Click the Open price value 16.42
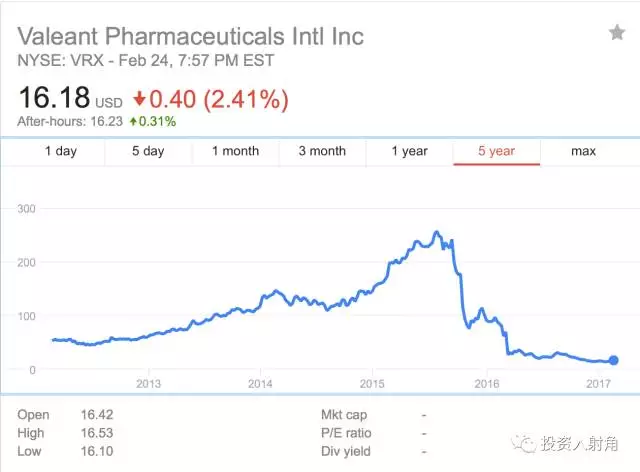Image resolution: width=640 pixels, height=472 pixels. [x=96, y=414]
